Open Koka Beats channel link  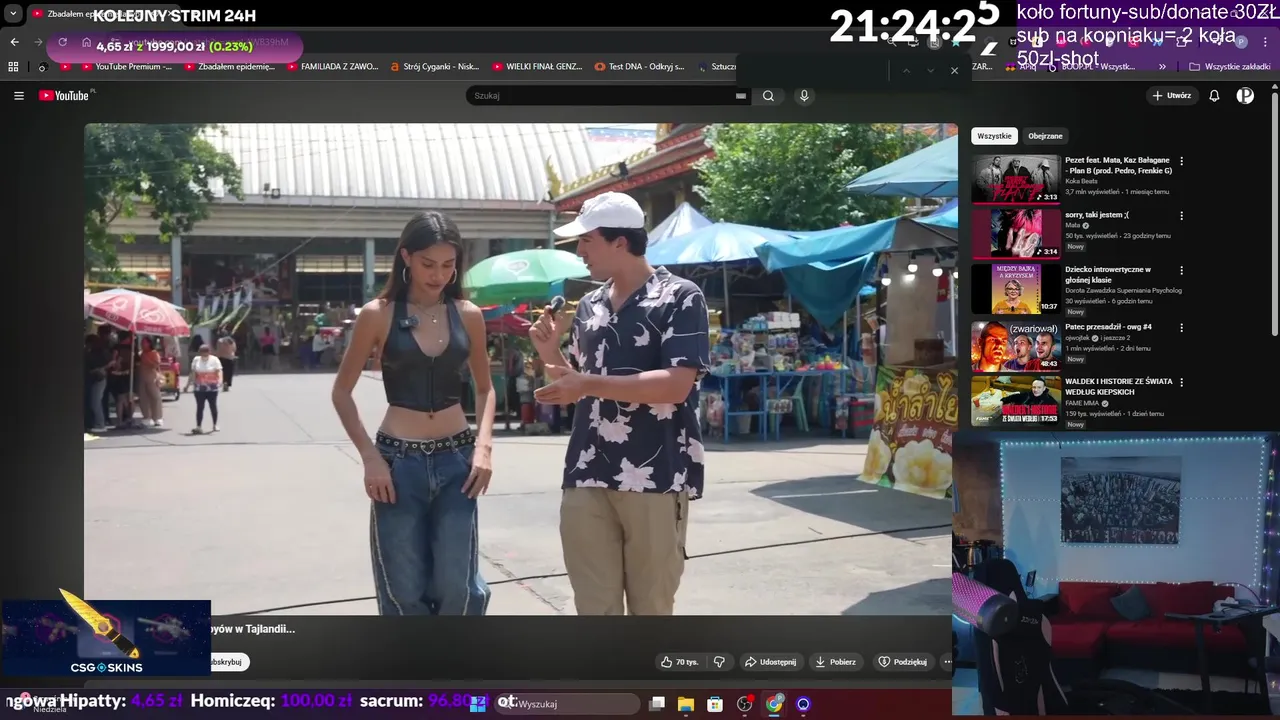pos(1081,181)
